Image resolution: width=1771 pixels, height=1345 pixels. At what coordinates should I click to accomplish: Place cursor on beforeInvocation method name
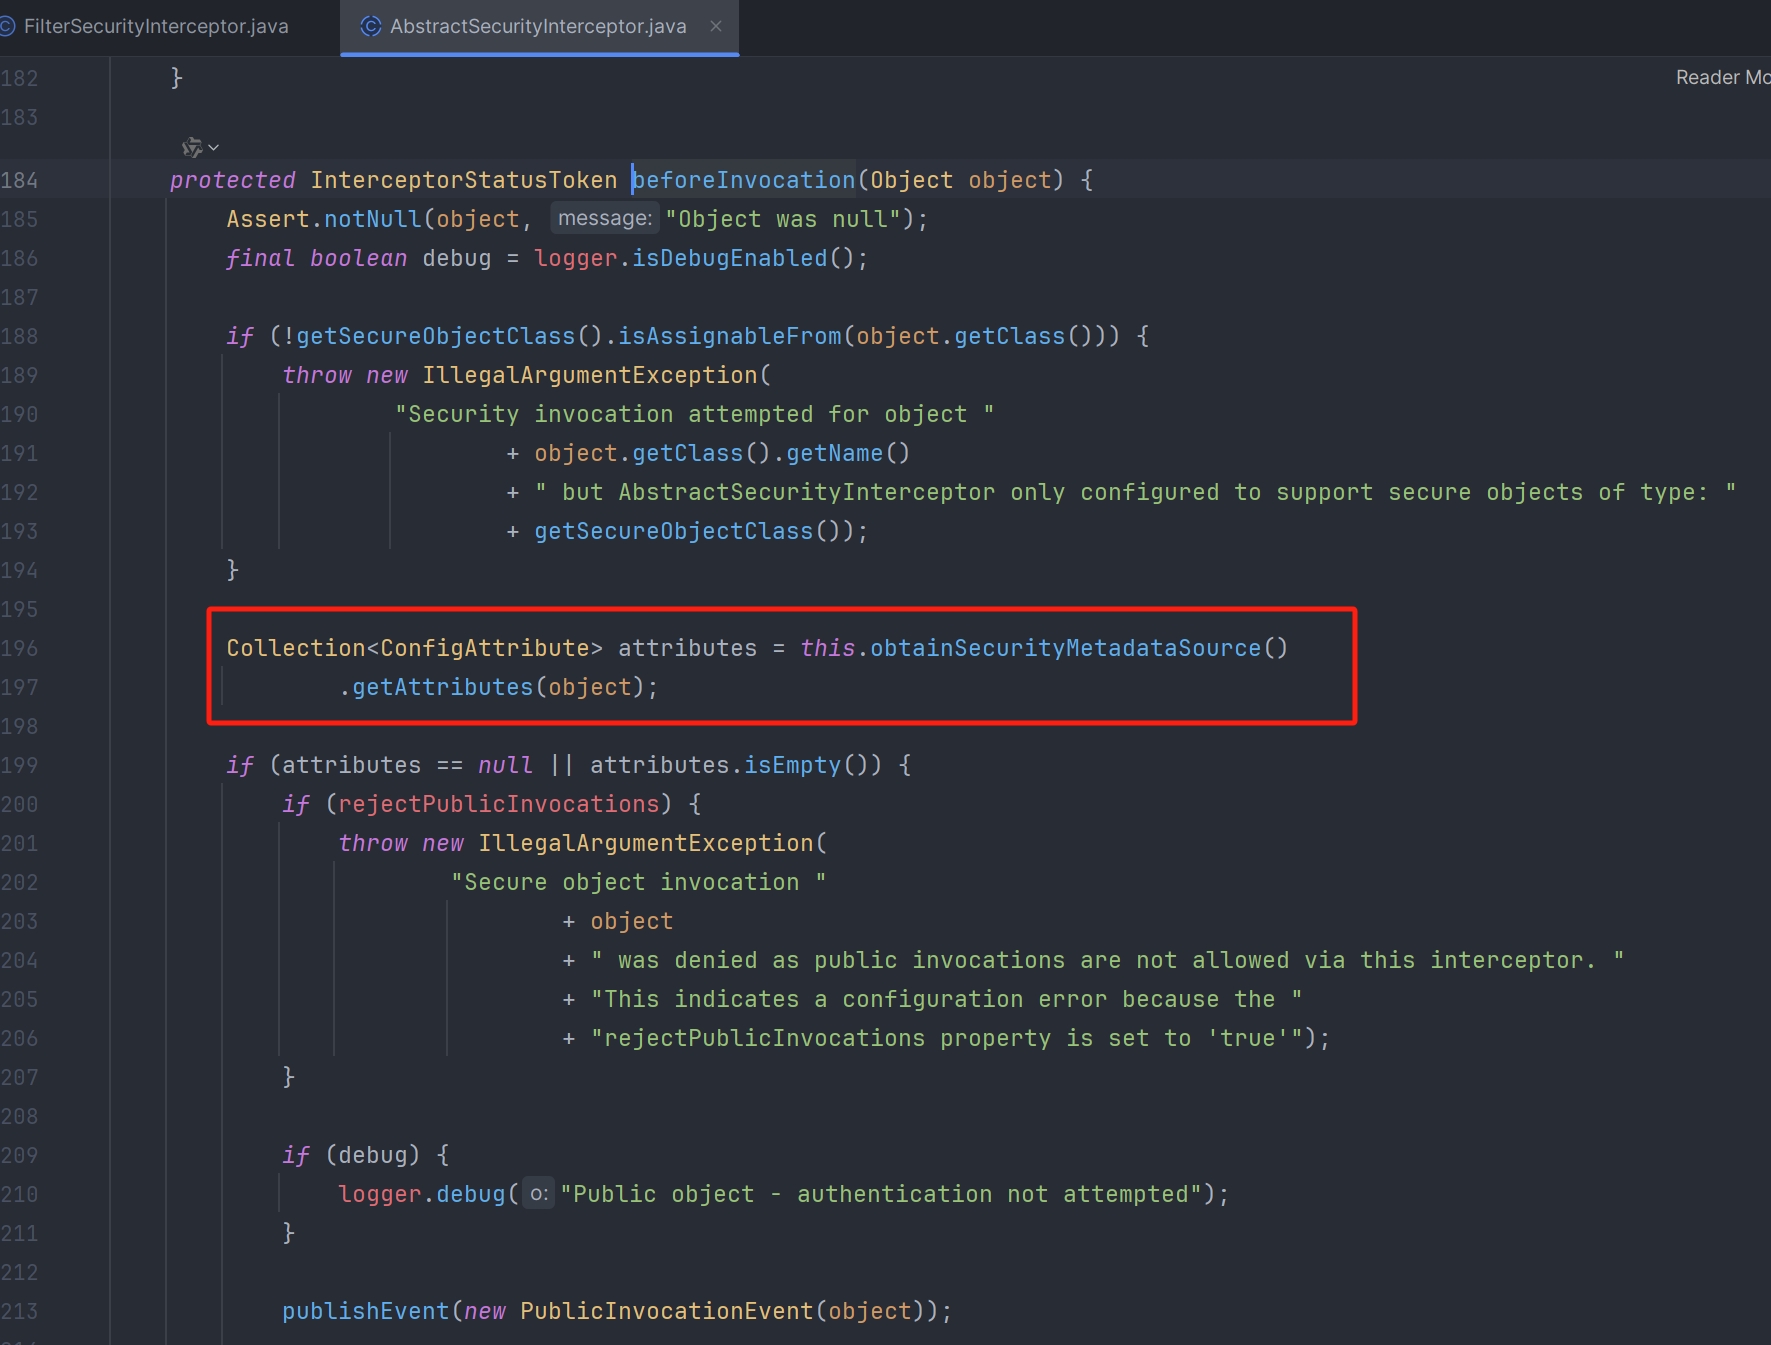pyautogui.click(x=744, y=181)
